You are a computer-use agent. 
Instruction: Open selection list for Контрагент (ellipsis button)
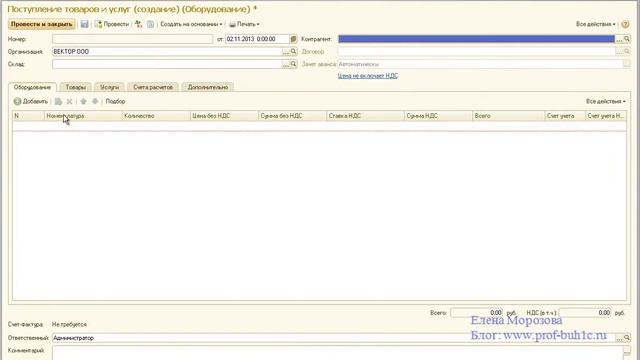click(x=619, y=39)
